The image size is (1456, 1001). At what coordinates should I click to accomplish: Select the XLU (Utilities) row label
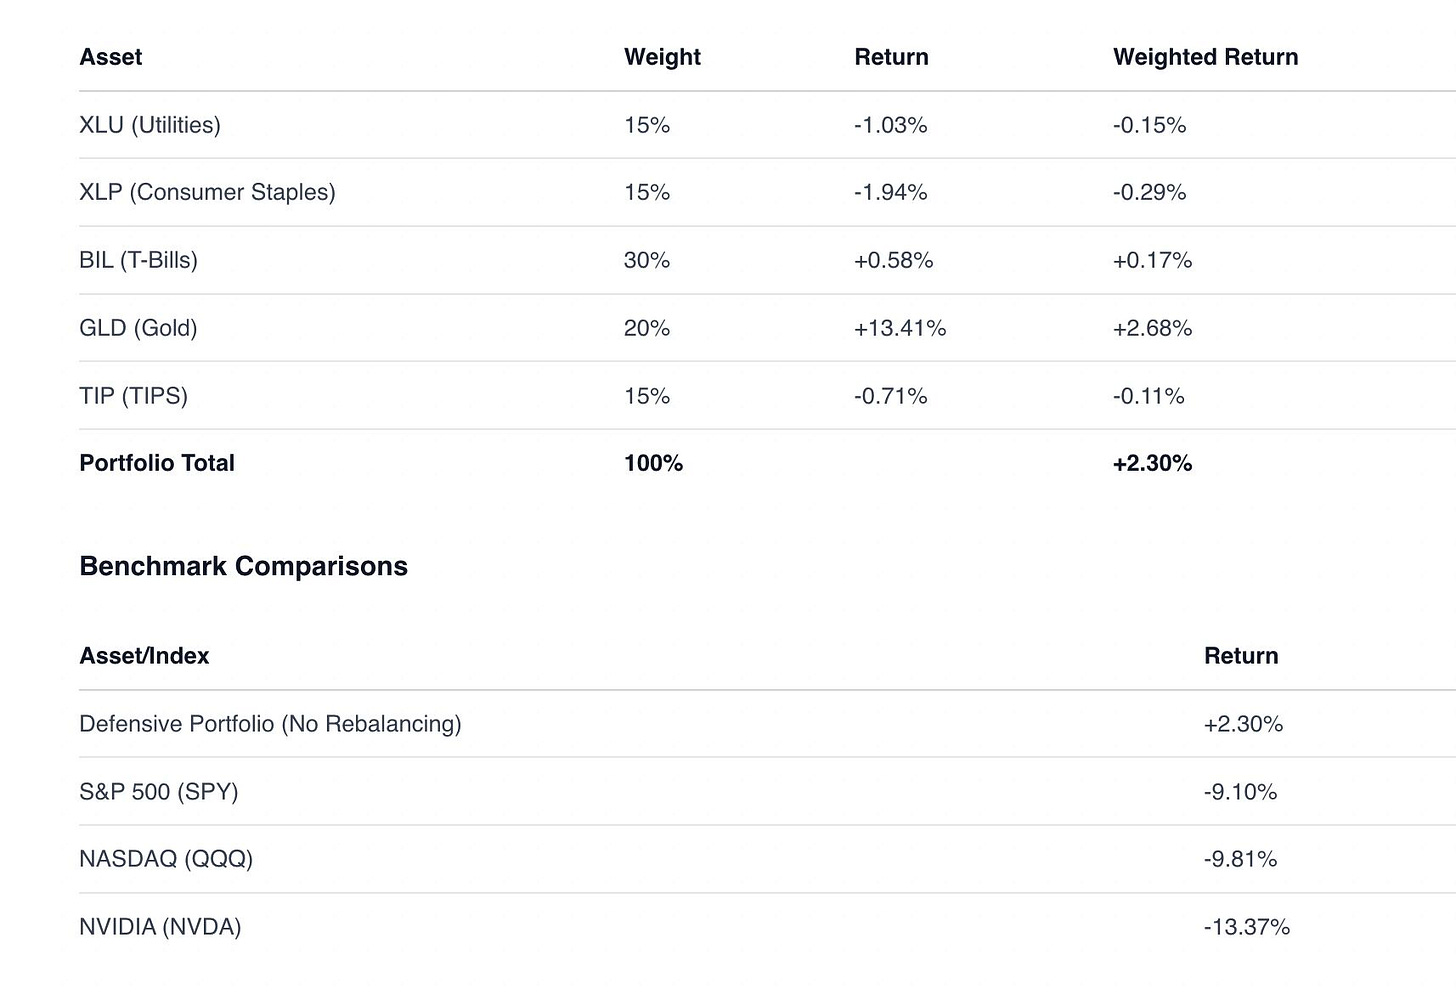[x=150, y=125]
